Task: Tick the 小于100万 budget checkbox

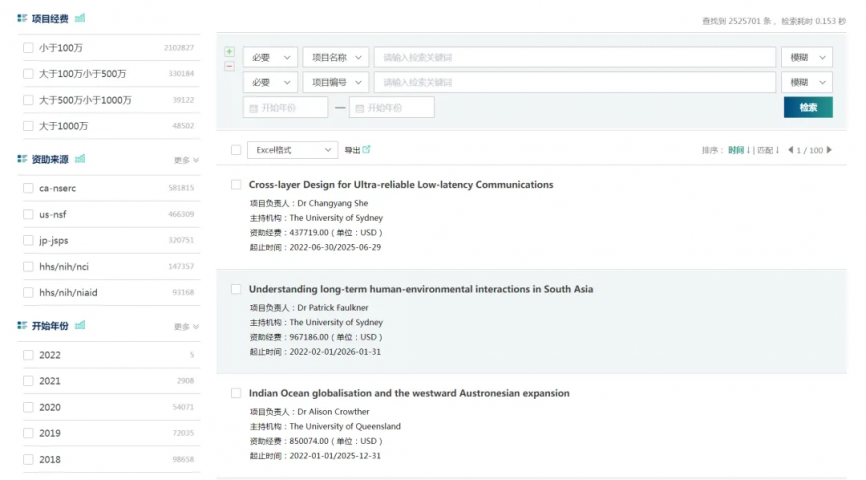Action: 28,47
